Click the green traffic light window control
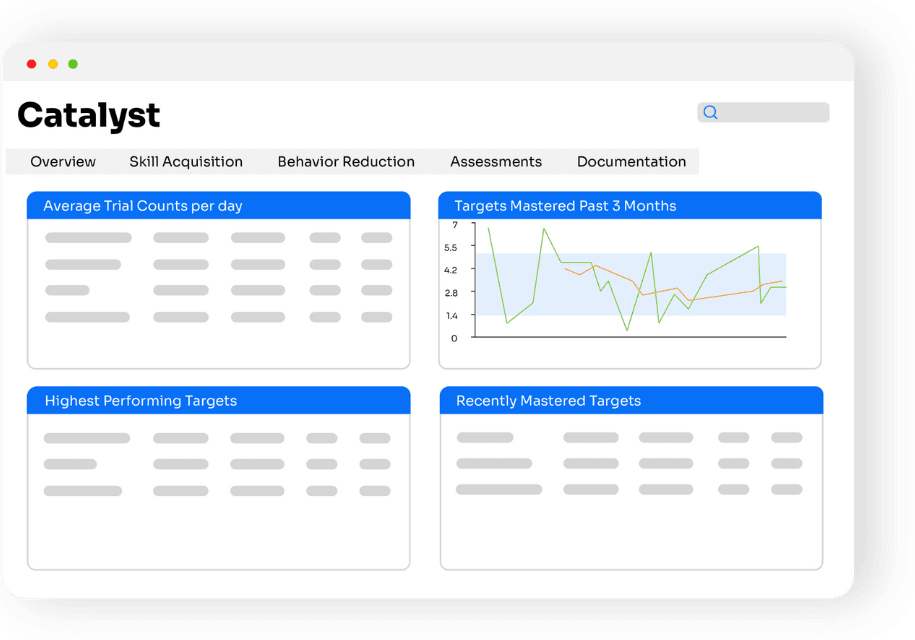The height and width of the screenshot is (640, 915). click(72, 62)
